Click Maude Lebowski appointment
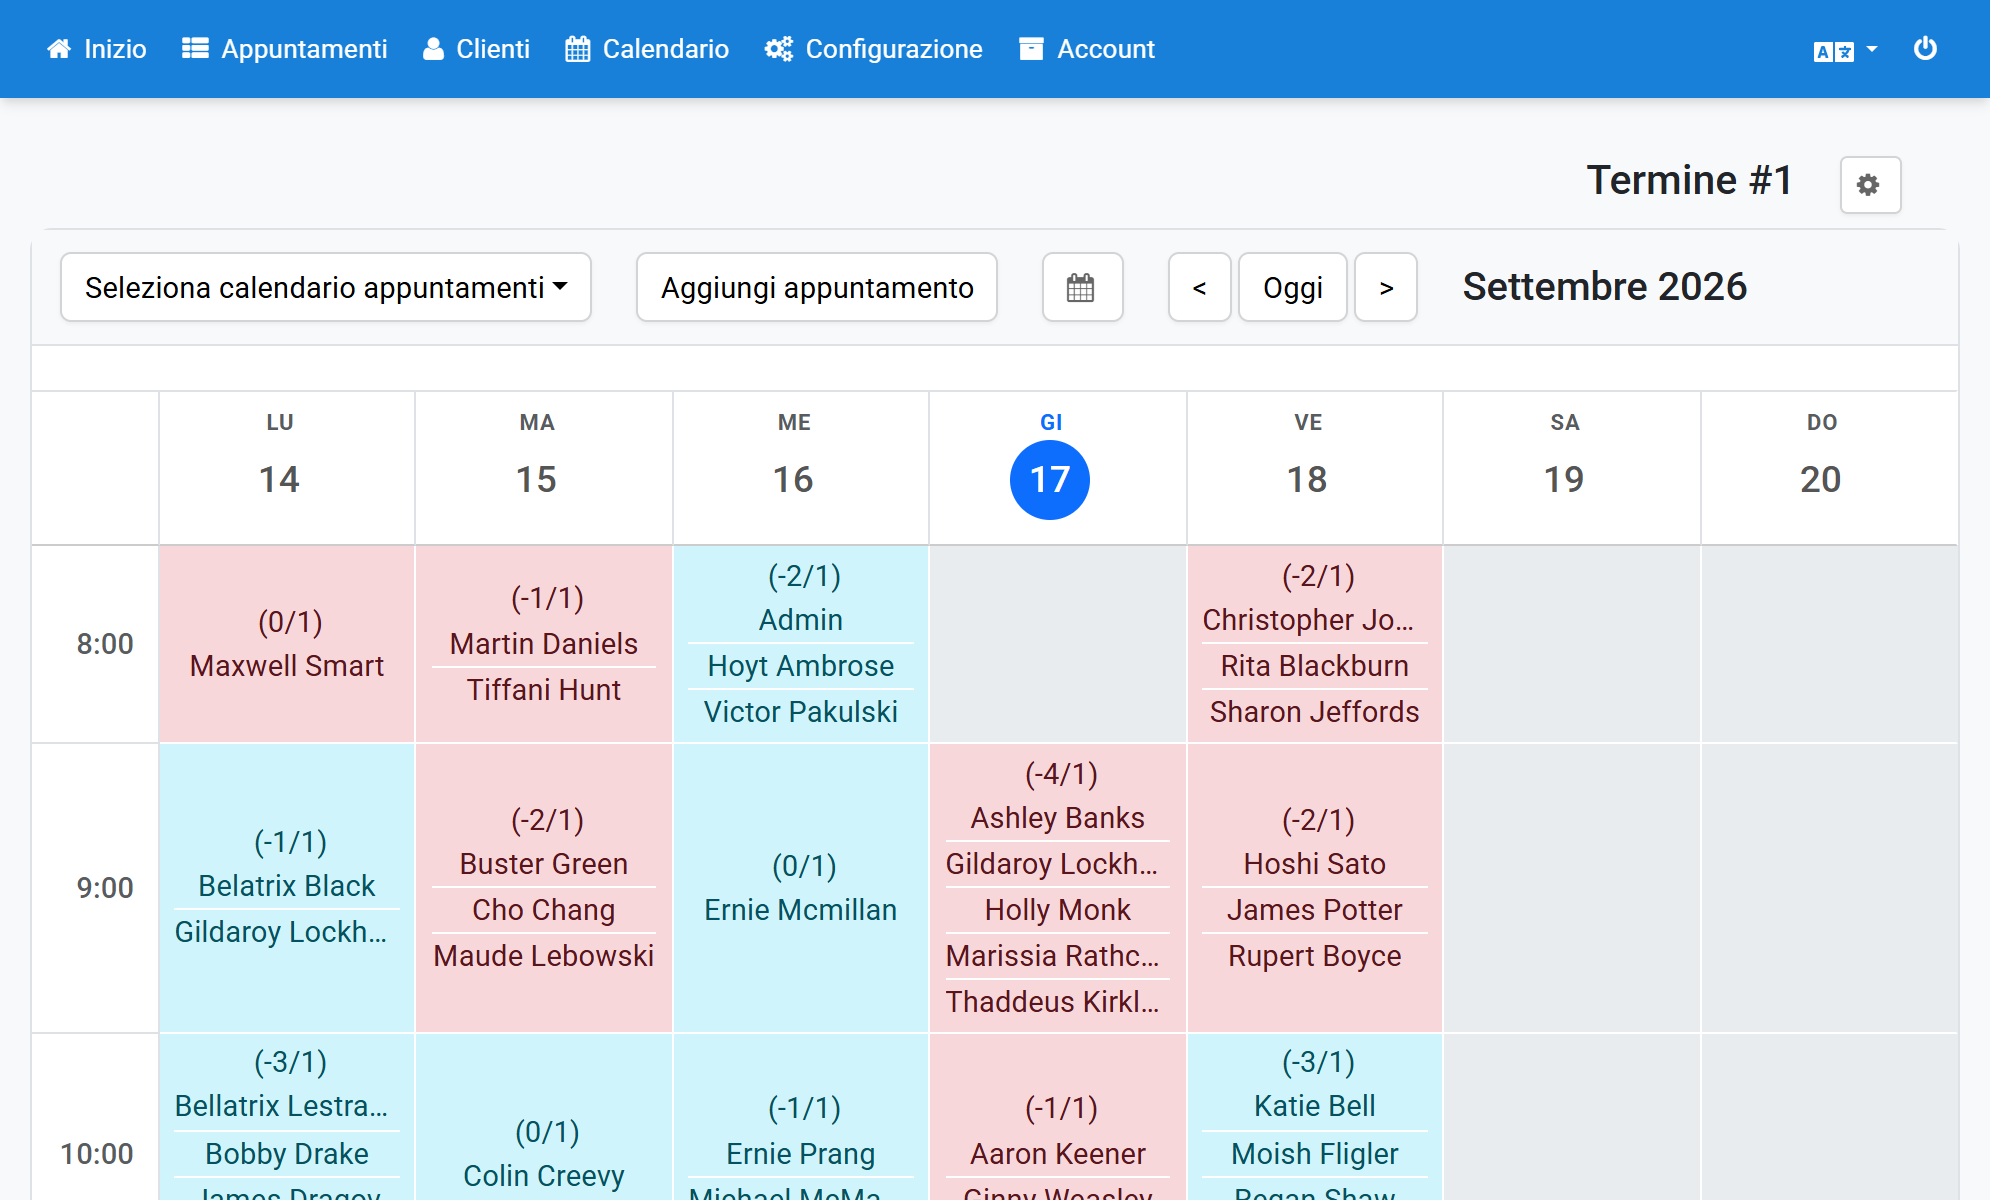This screenshot has width=1990, height=1200. point(544,956)
